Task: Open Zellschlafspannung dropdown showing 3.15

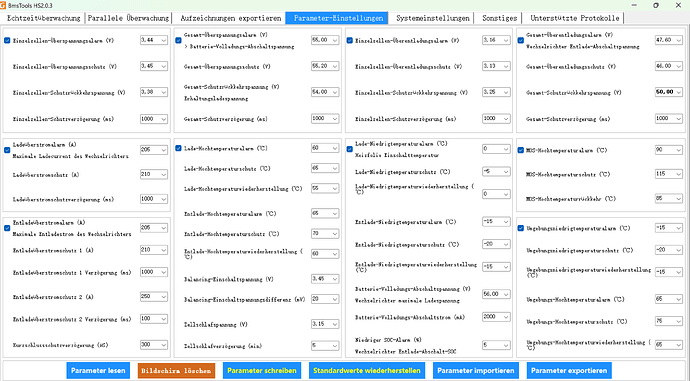Action: coord(325,324)
